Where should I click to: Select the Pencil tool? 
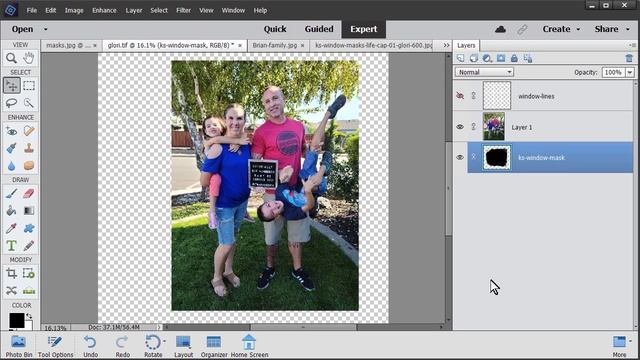click(29, 246)
